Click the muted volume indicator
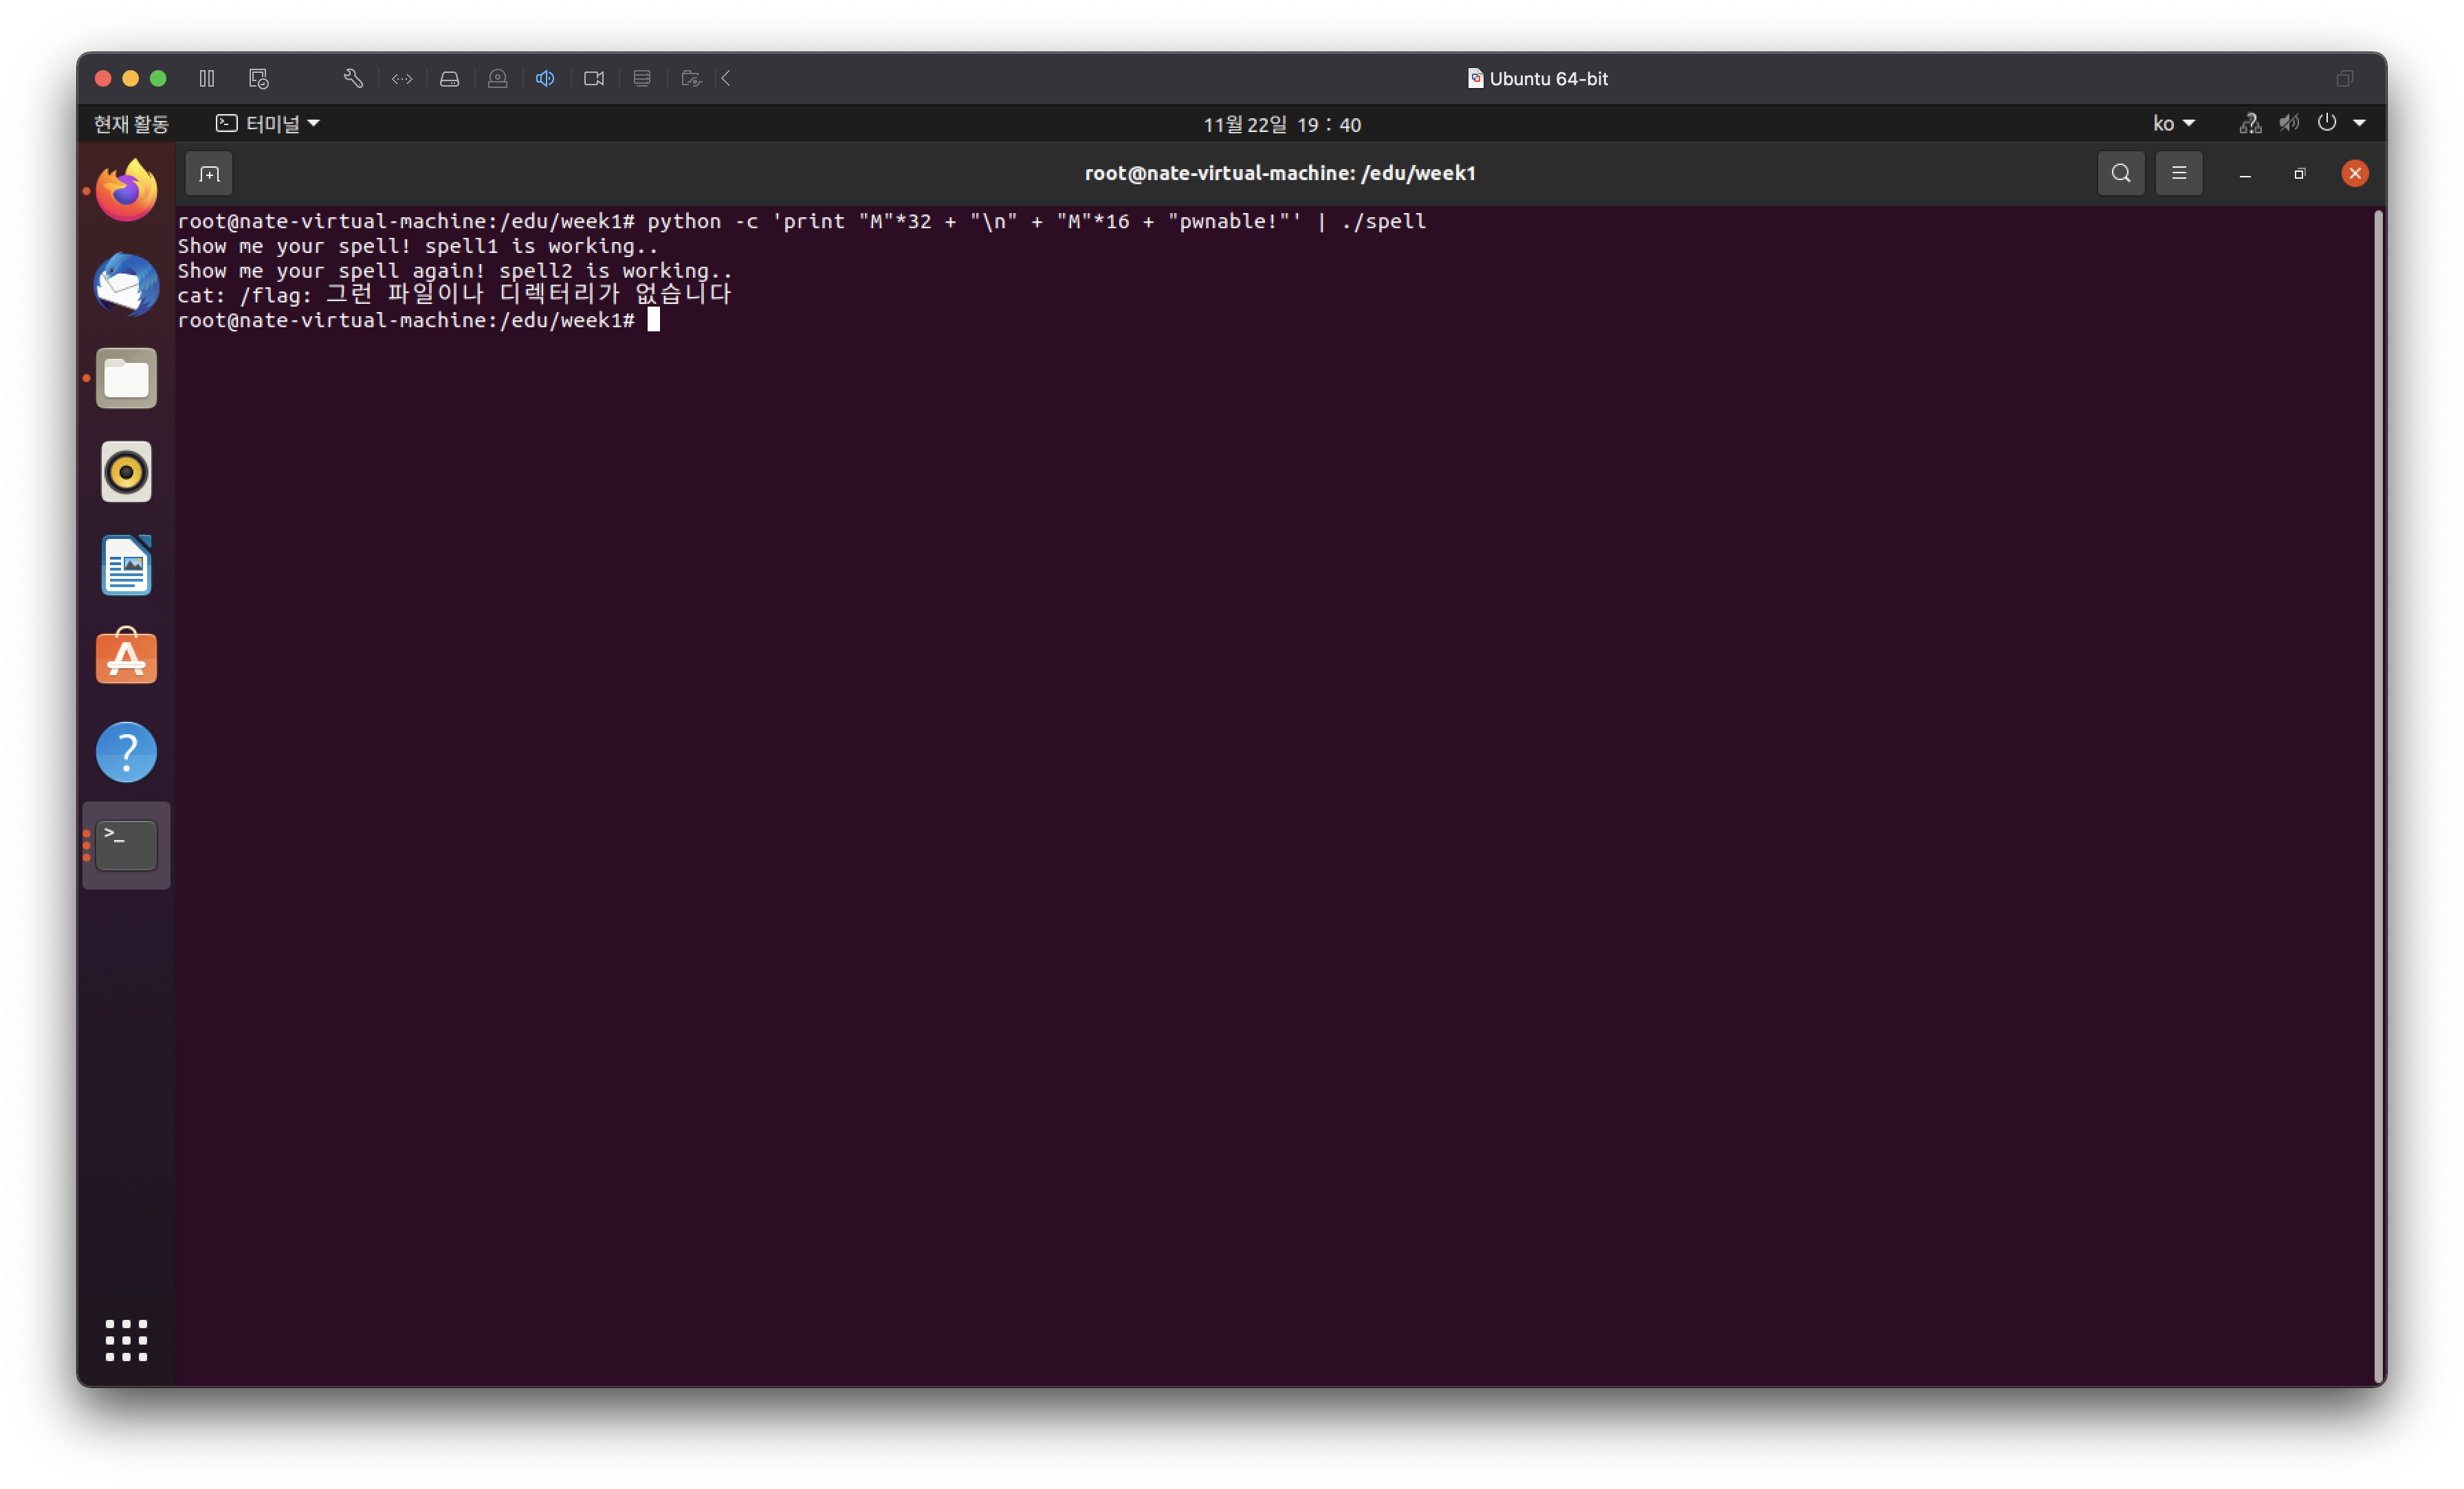Viewport: 2464px width, 1489px height. tap(2288, 123)
